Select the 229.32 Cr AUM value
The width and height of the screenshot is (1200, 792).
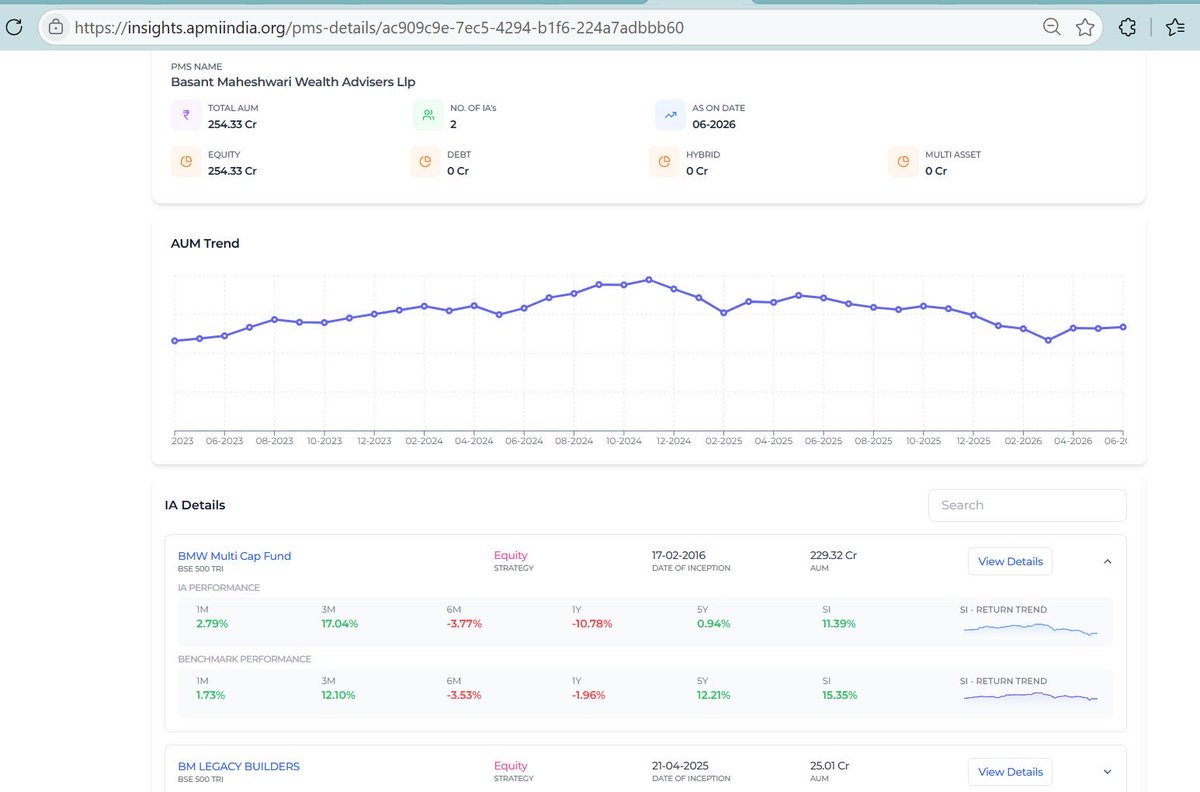[833, 555]
